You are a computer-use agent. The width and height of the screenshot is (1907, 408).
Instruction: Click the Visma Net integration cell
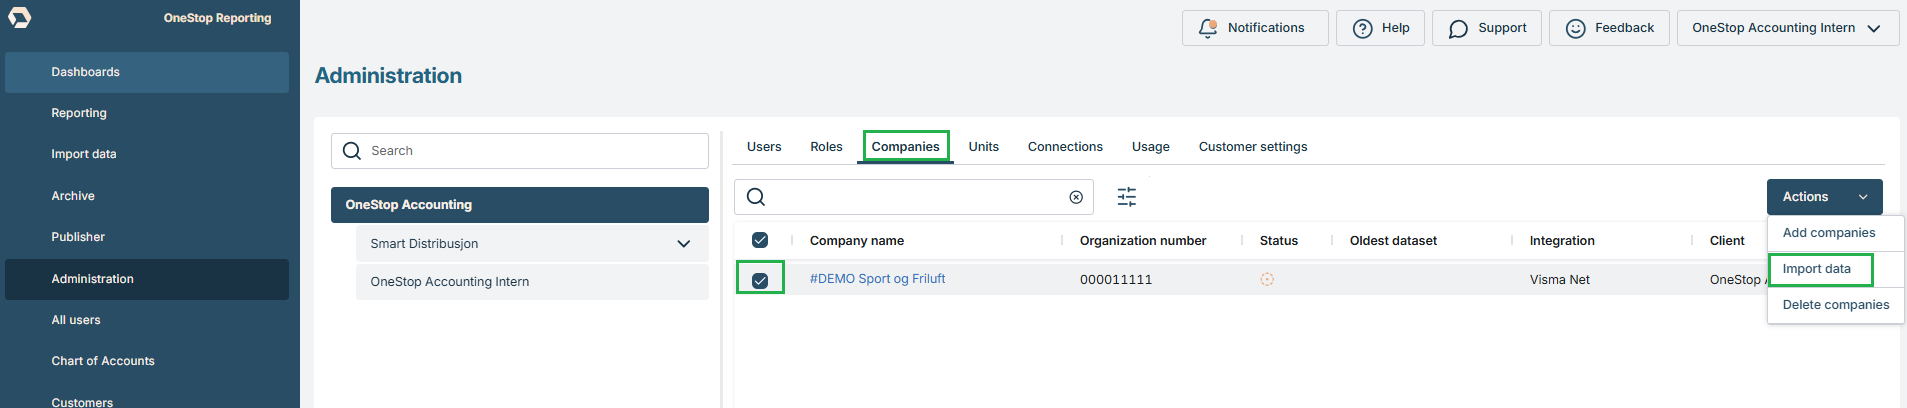tap(1559, 280)
